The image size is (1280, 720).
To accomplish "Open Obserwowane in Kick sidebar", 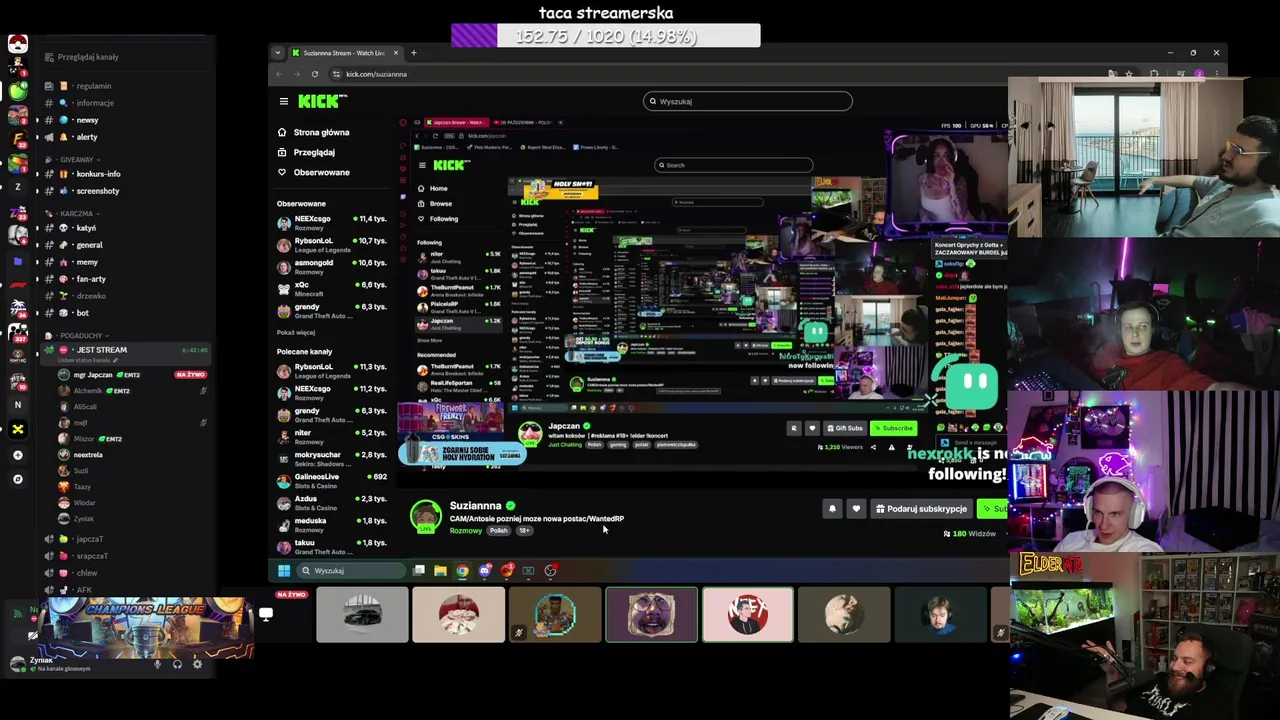I will [x=314, y=172].
